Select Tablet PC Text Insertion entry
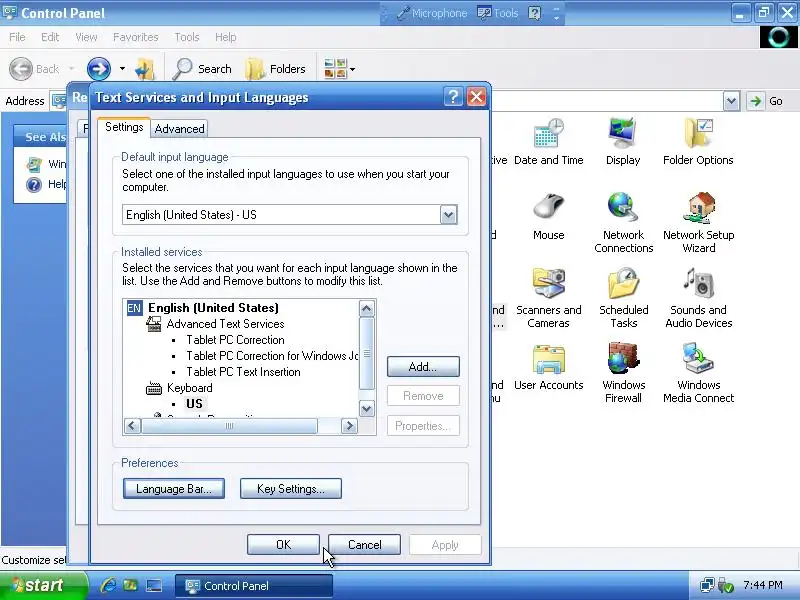Image resolution: width=800 pixels, height=600 pixels. click(243, 372)
